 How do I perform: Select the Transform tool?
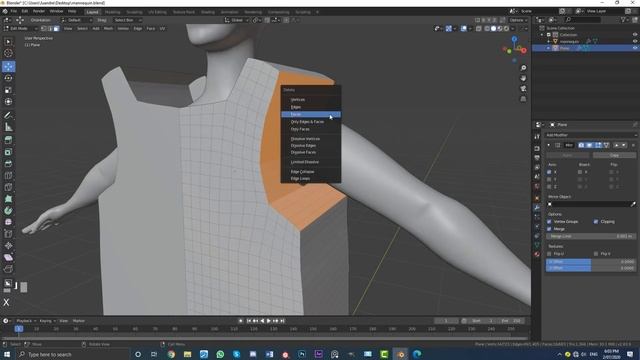[8, 102]
